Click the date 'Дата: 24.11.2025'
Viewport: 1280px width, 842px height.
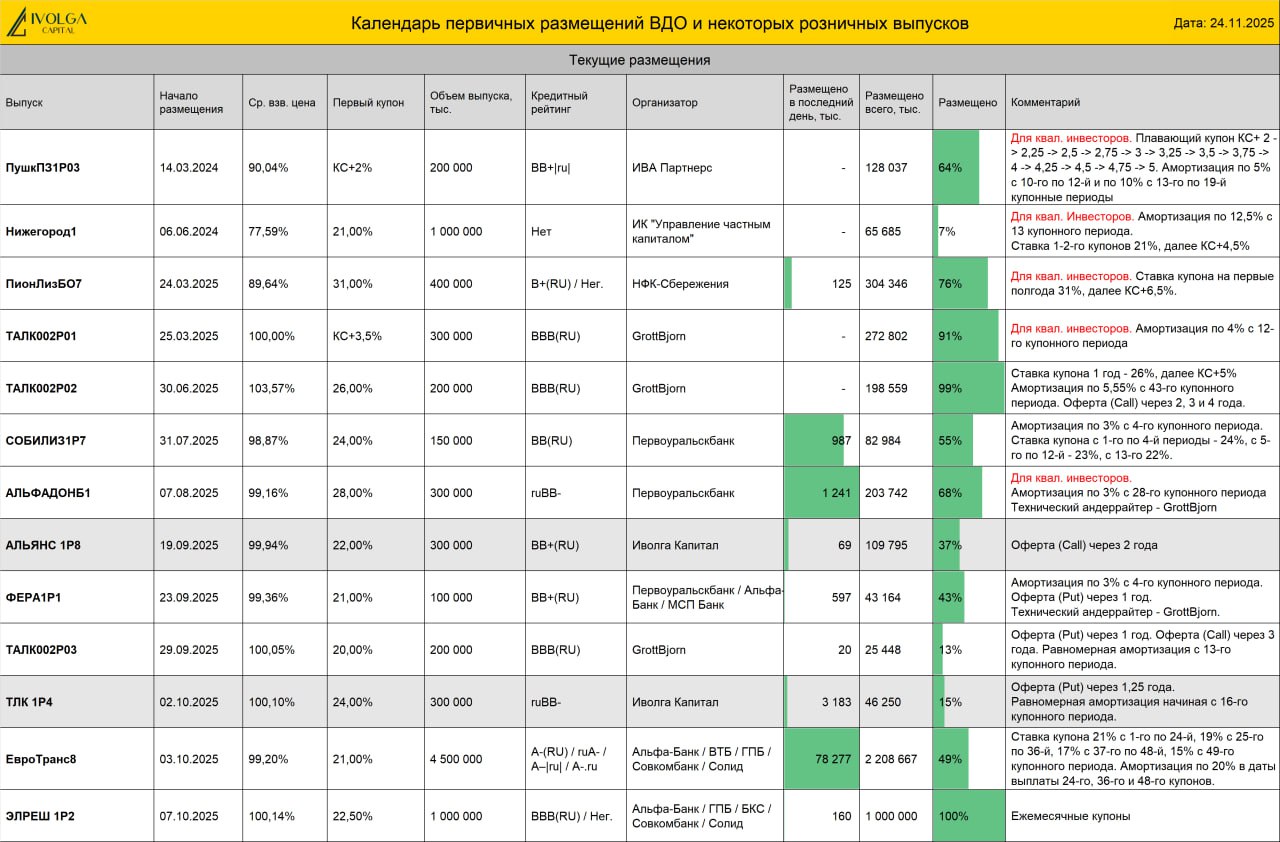(1223, 23)
